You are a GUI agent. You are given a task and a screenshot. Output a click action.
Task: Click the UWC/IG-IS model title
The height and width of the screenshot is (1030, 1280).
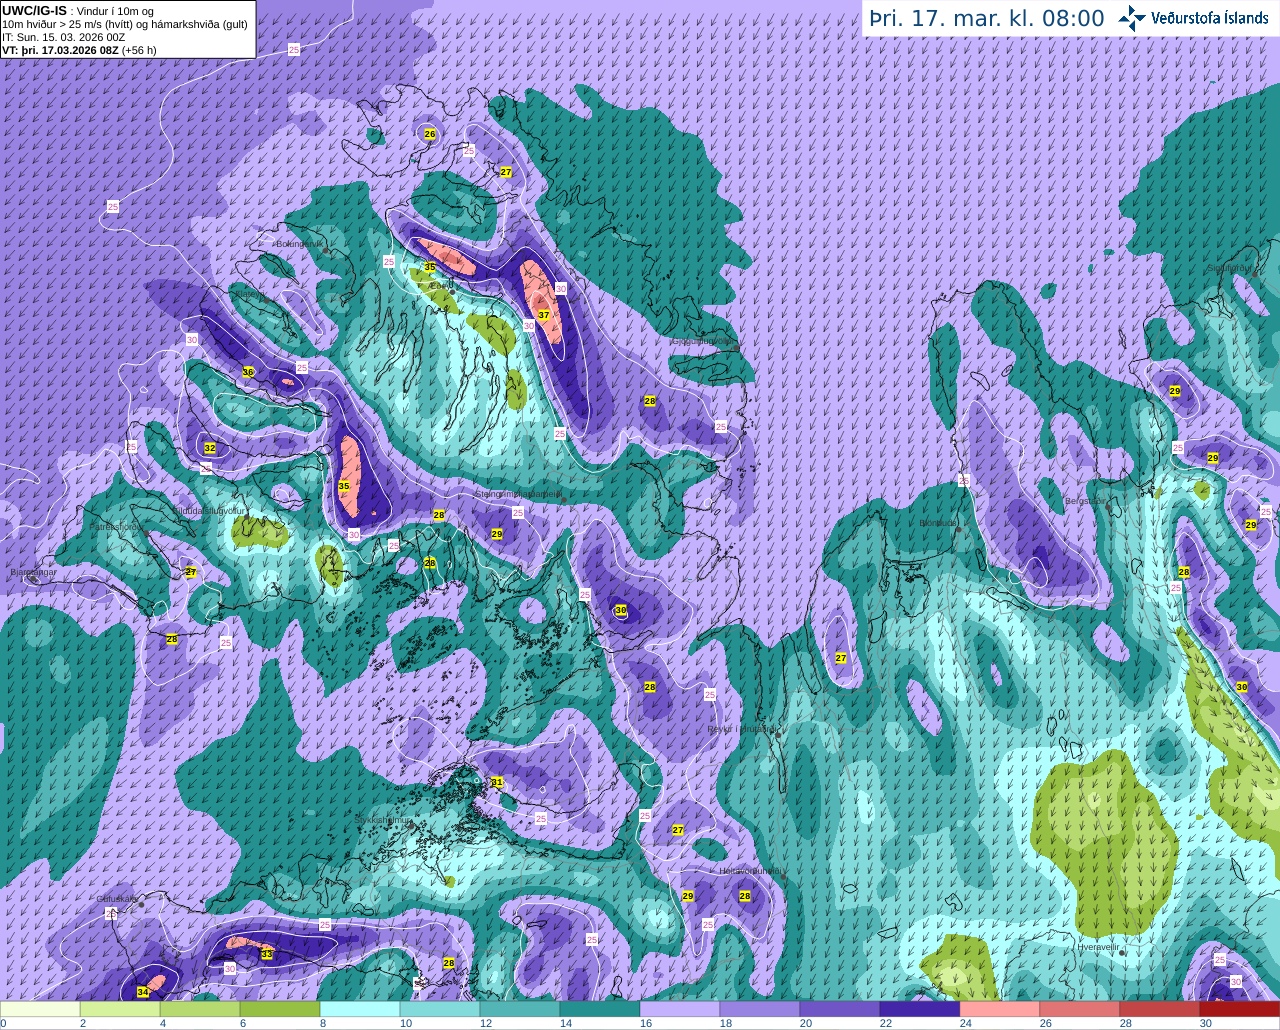pyautogui.click(x=35, y=11)
